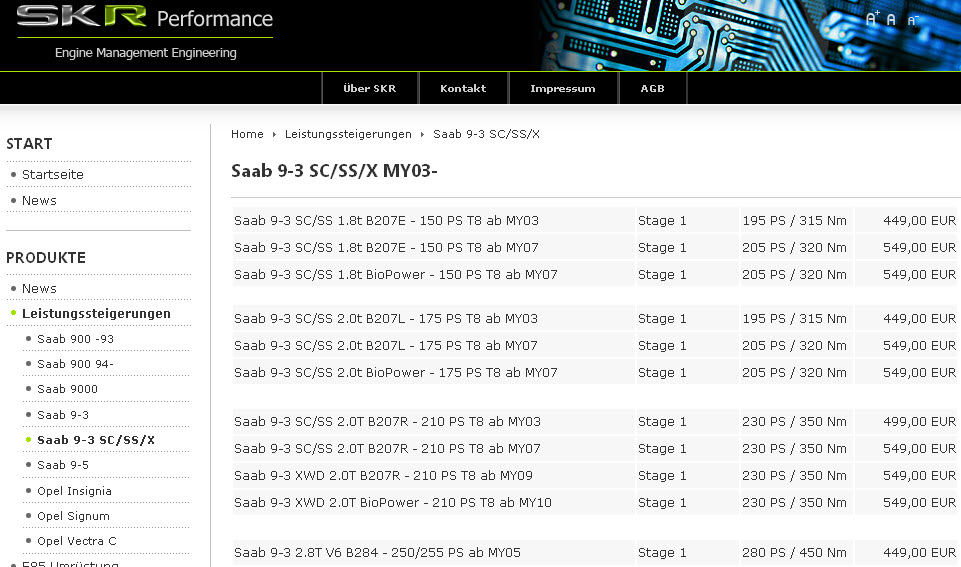Screen dimensions: 961x567
Task: Select row XWD 2.0T B207R ab MY09
Action: coord(596,475)
